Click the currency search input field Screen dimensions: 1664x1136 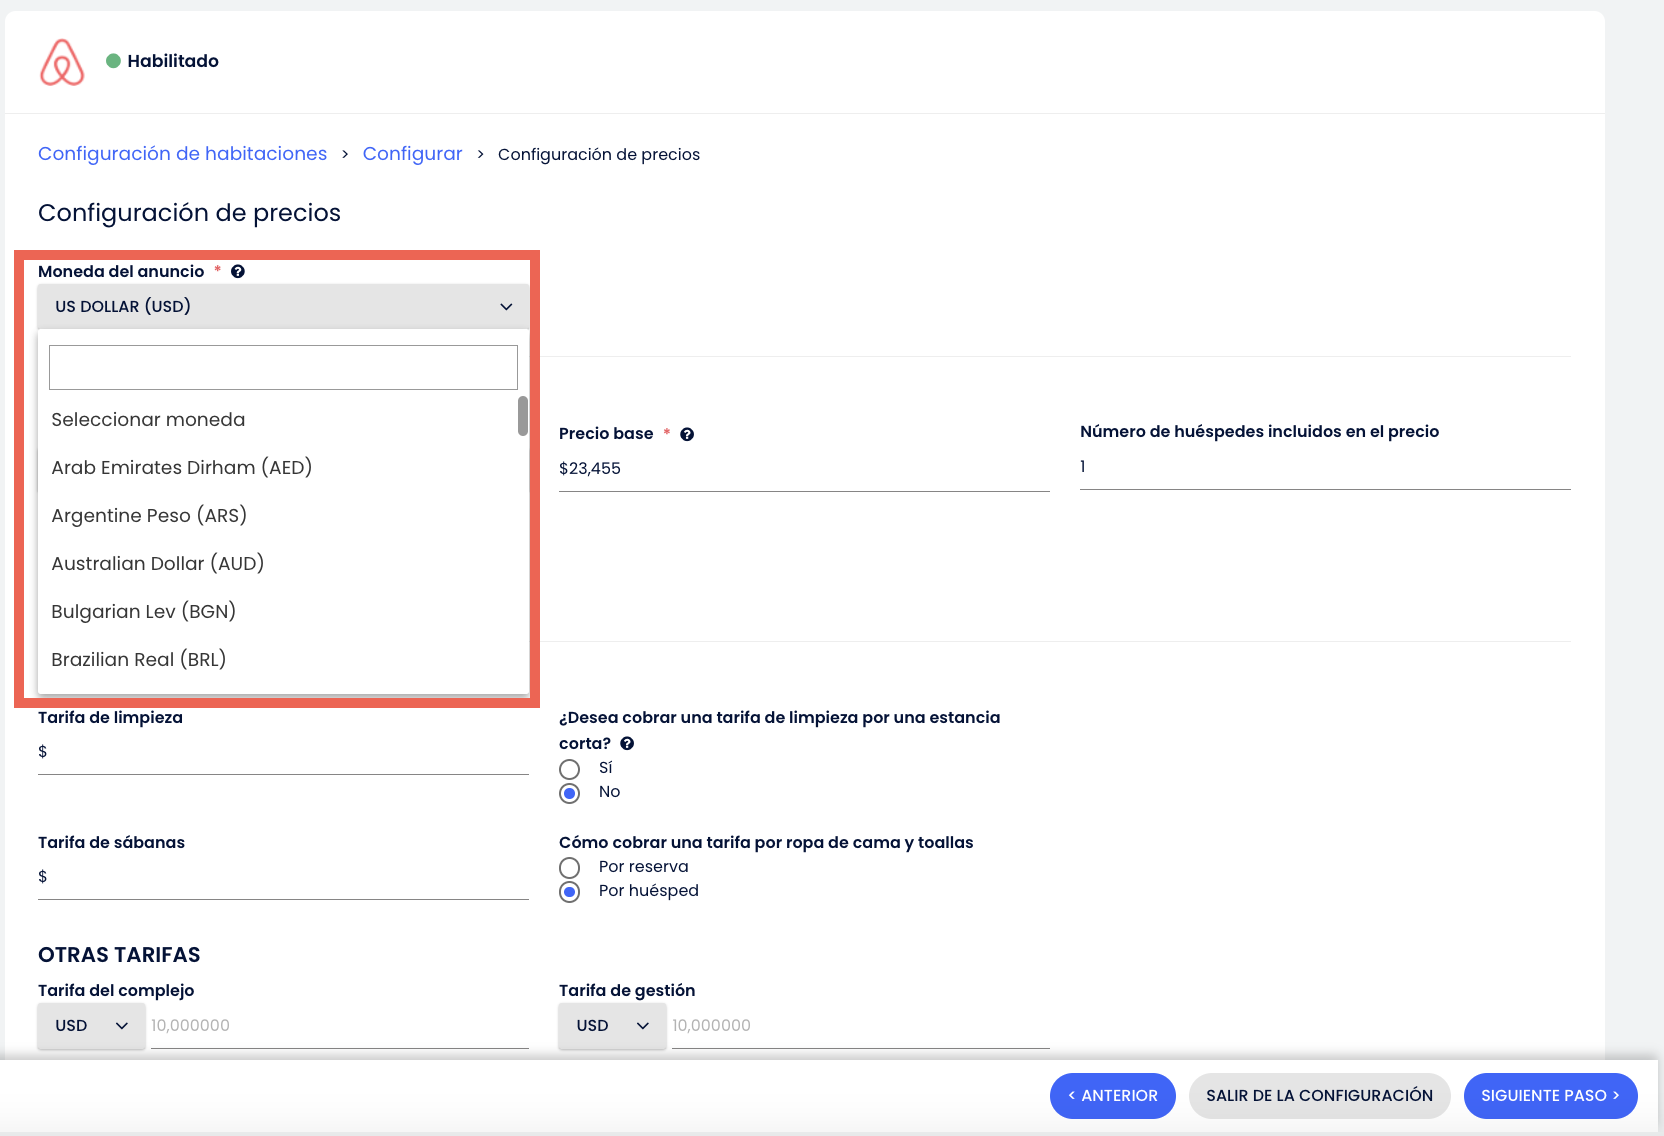(x=283, y=368)
